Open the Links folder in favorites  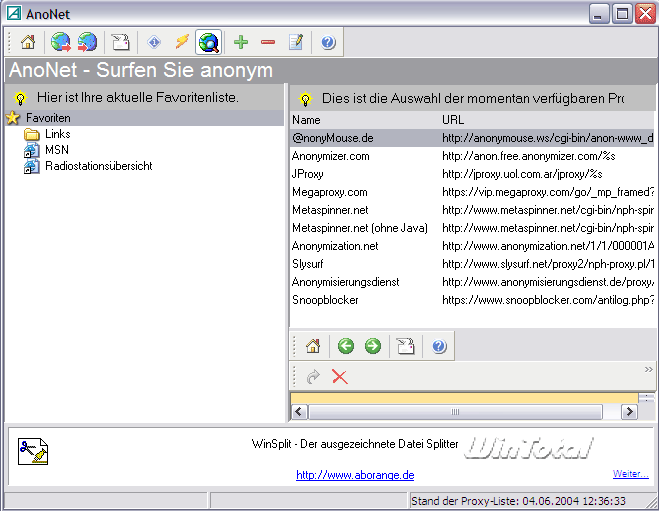point(58,134)
